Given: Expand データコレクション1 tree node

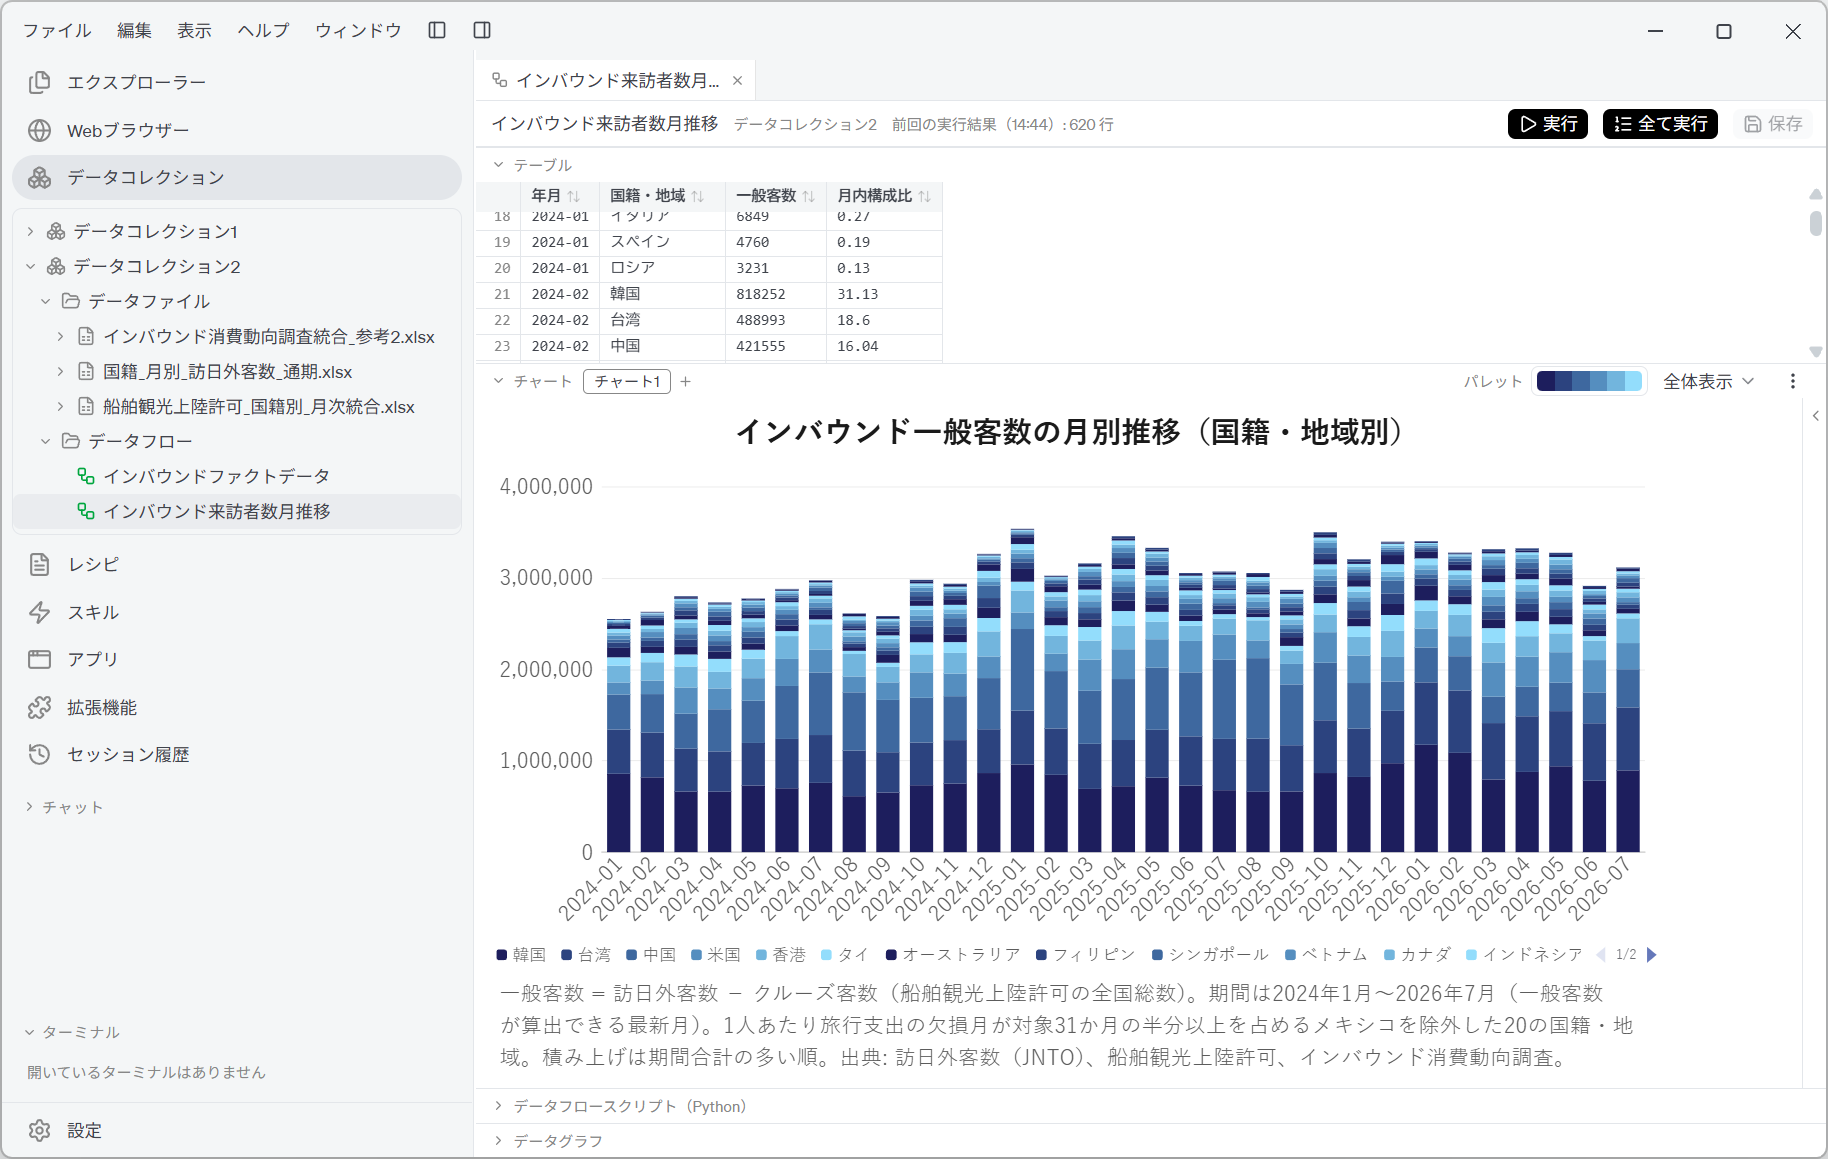Looking at the screenshot, I should click(30, 231).
